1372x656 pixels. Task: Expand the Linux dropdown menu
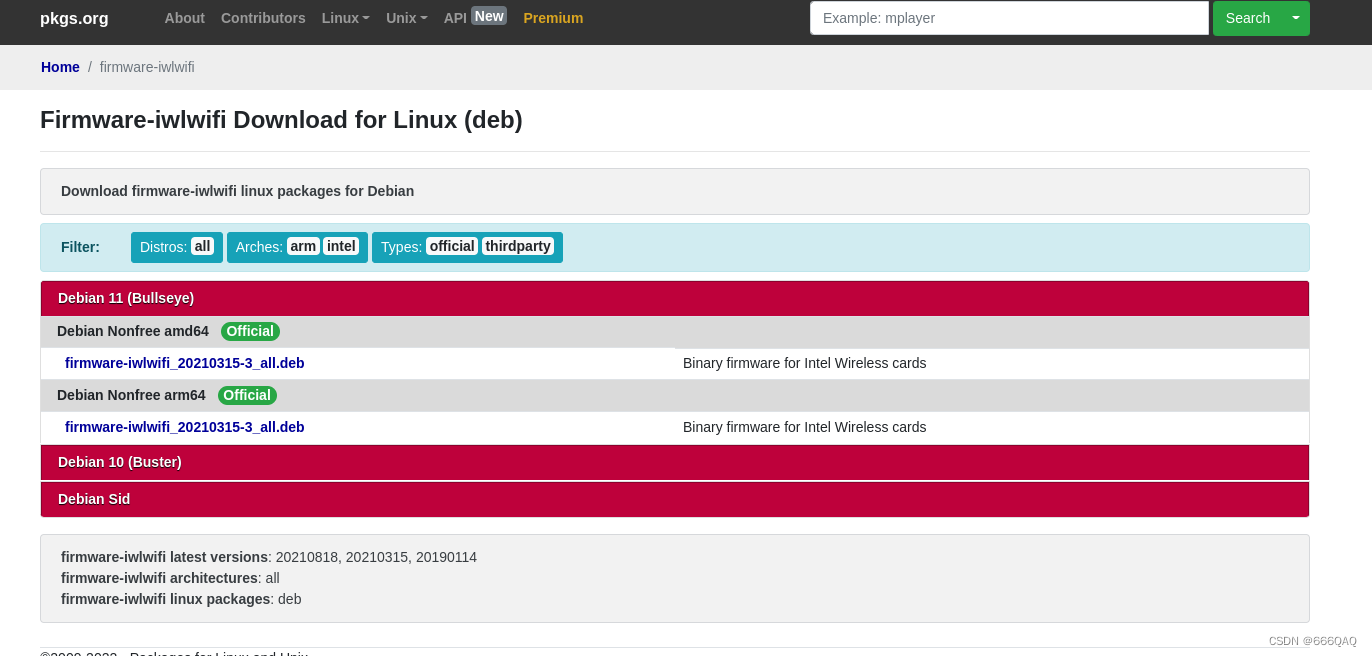[x=345, y=18]
